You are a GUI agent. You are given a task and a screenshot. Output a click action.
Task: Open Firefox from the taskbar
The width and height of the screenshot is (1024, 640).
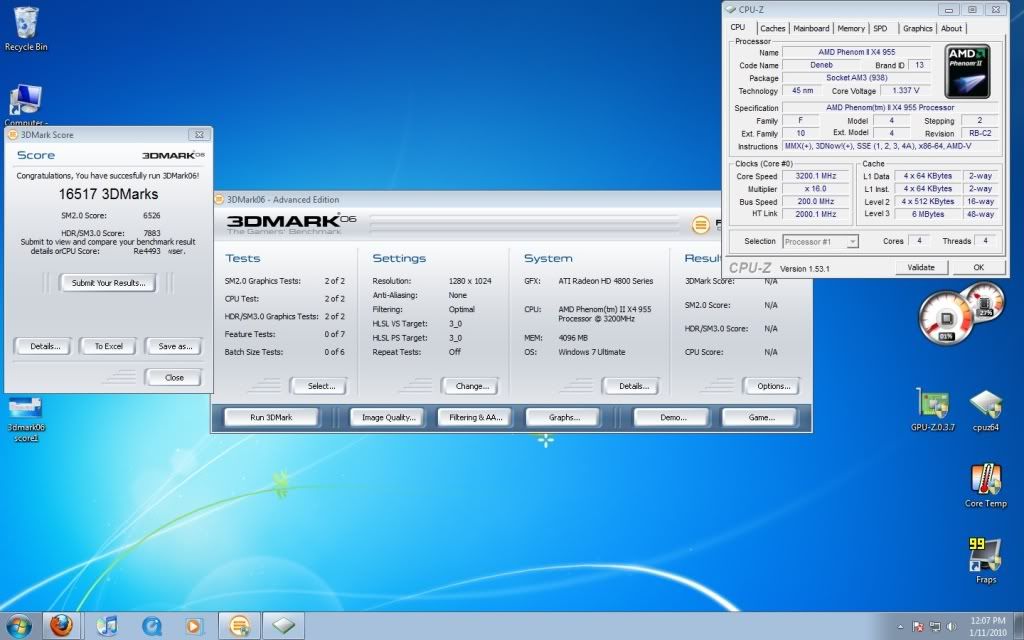[61, 626]
